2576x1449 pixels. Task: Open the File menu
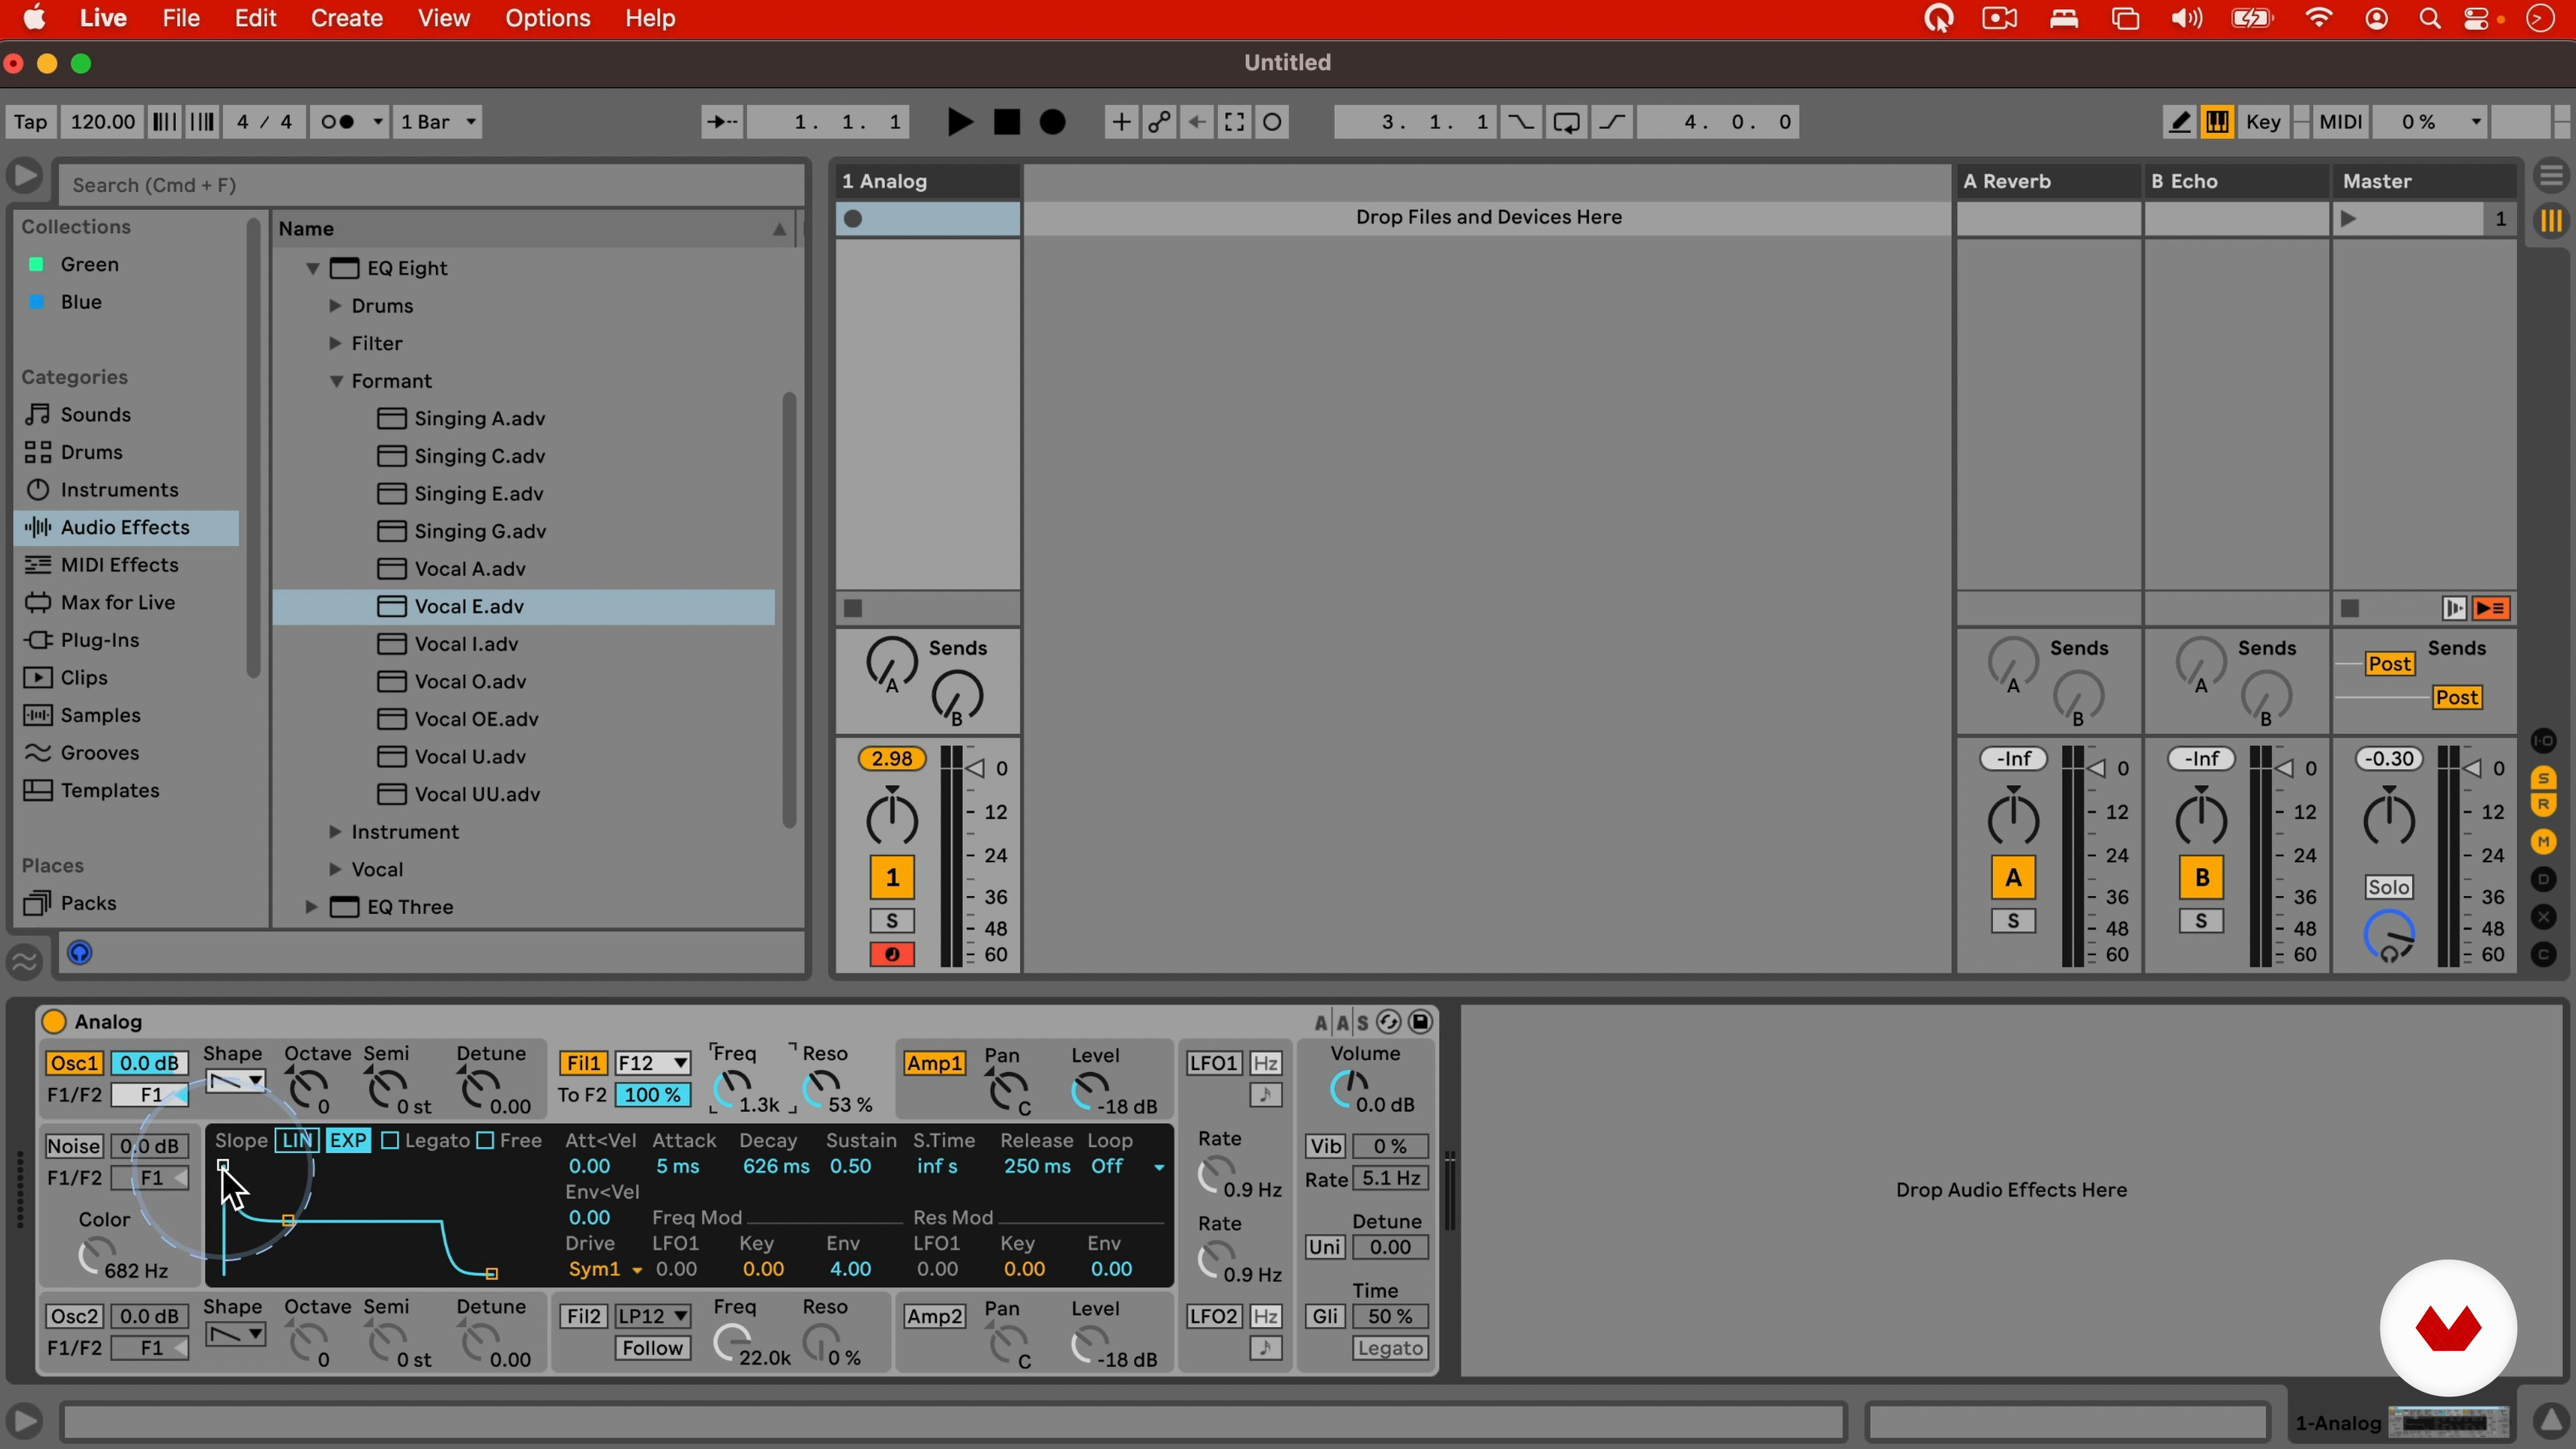point(181,19)
